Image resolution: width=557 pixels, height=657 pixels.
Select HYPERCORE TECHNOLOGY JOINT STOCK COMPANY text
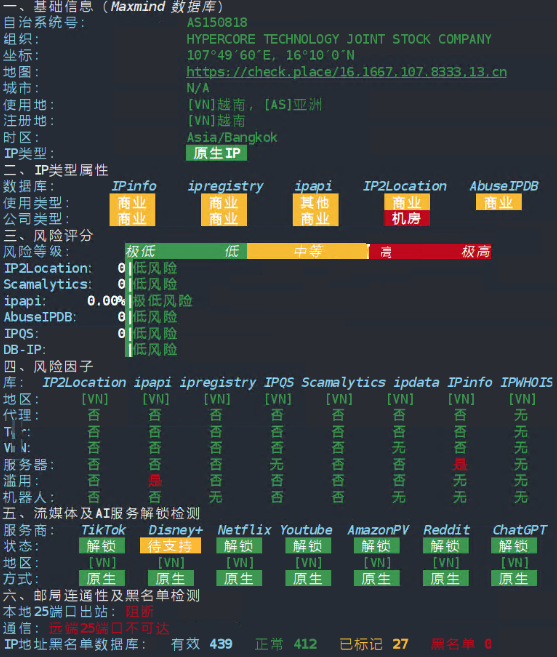339,39
